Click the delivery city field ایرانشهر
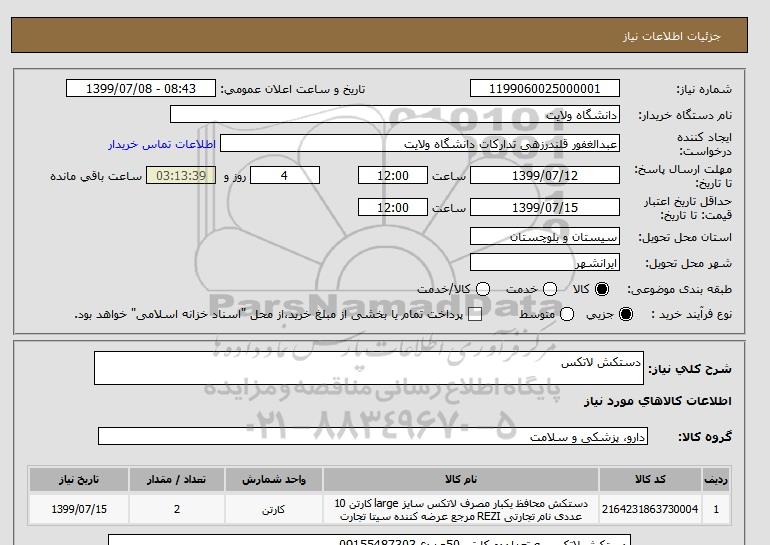 click(x=545, y=262)
